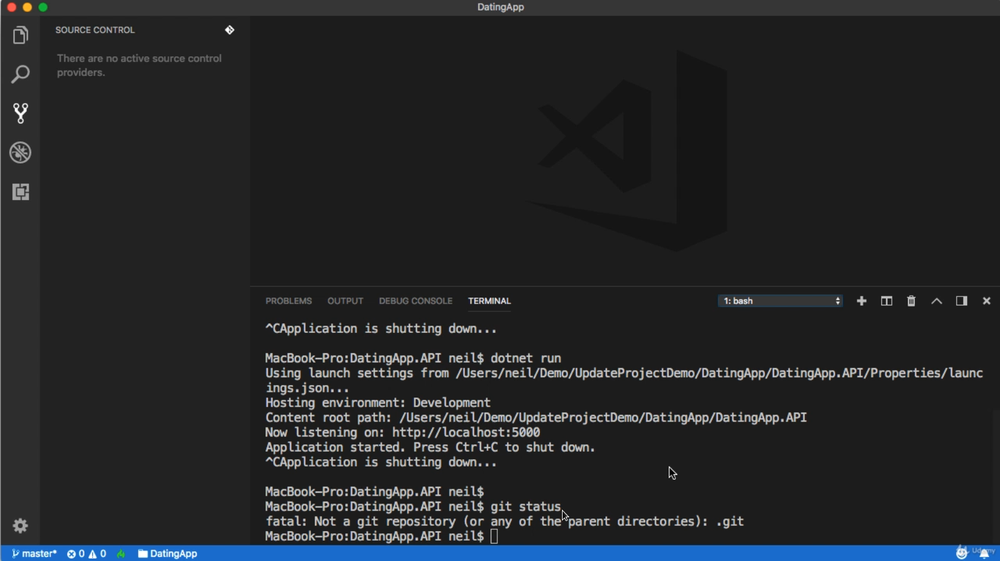Click the 'Content root path' line
Image resolution: width=1000 pixels, height=561 pixels.
(536, 418)
